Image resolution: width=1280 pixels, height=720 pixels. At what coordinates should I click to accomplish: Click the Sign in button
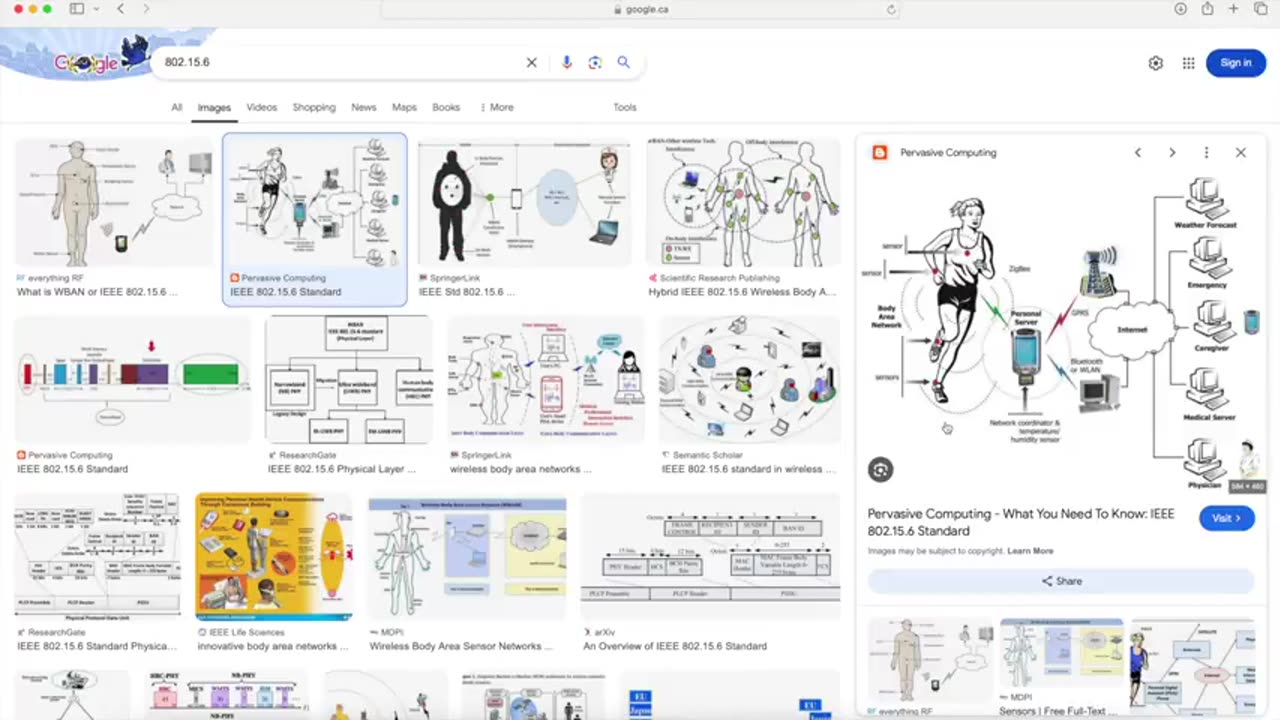coord(1235,63)
